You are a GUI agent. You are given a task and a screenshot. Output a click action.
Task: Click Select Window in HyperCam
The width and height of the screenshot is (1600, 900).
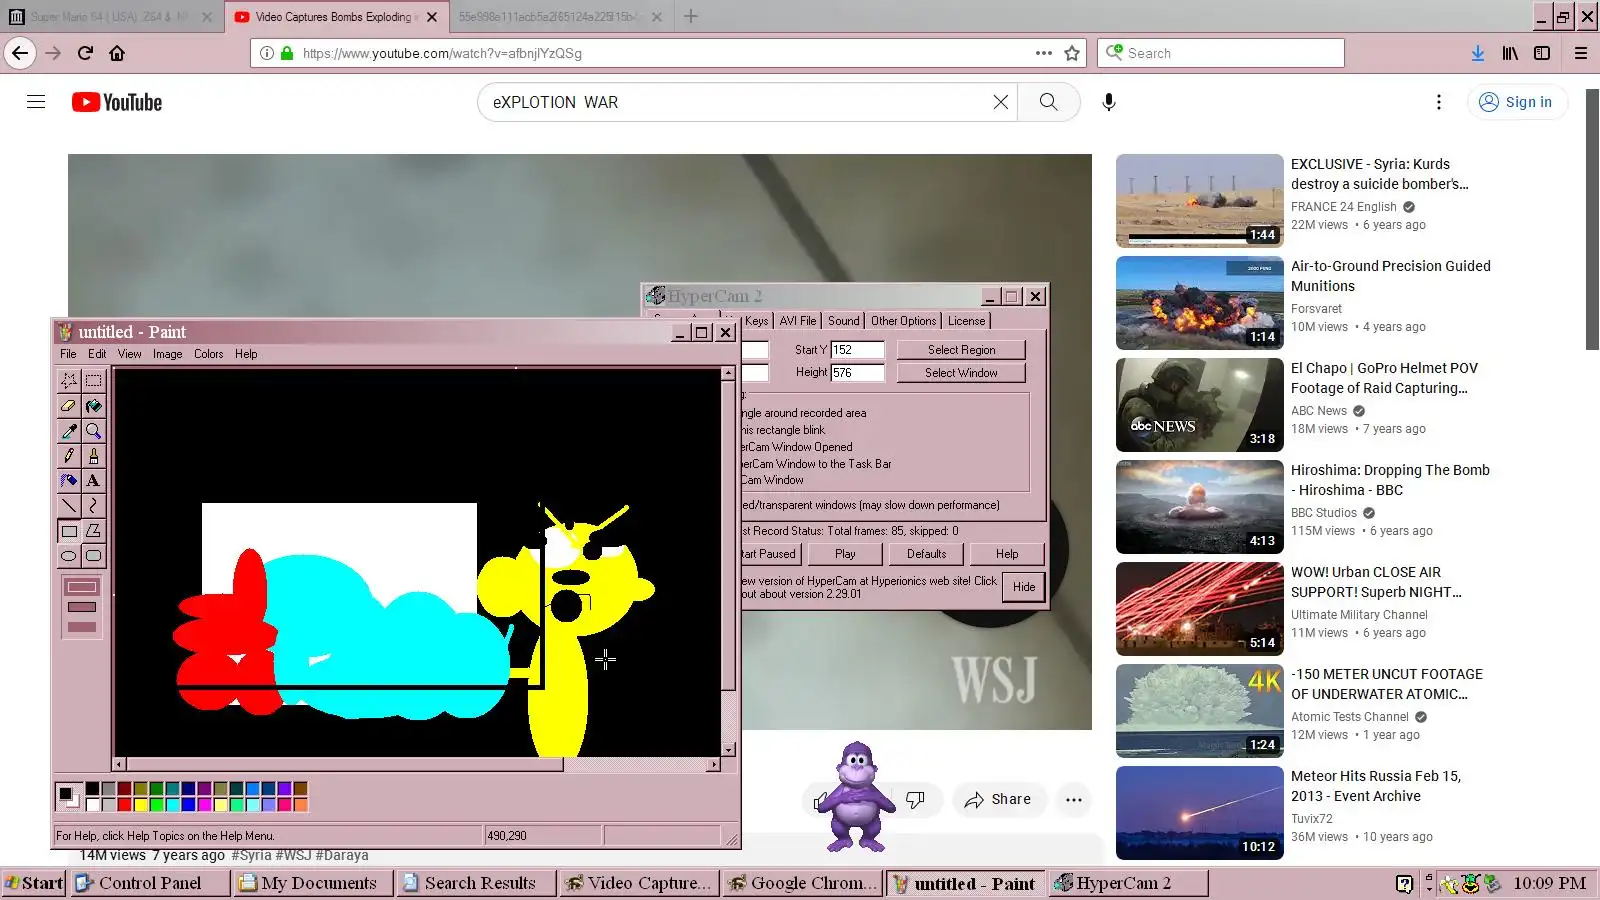point(961,373)
